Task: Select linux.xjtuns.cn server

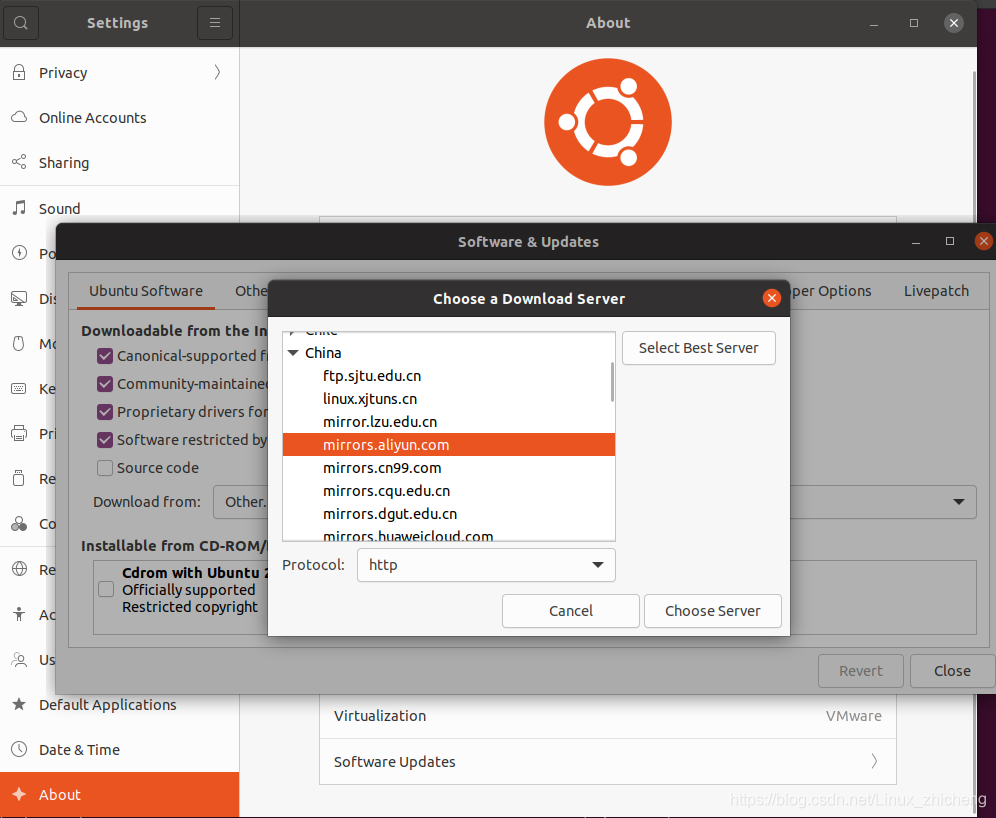Action: click(448, 399)
